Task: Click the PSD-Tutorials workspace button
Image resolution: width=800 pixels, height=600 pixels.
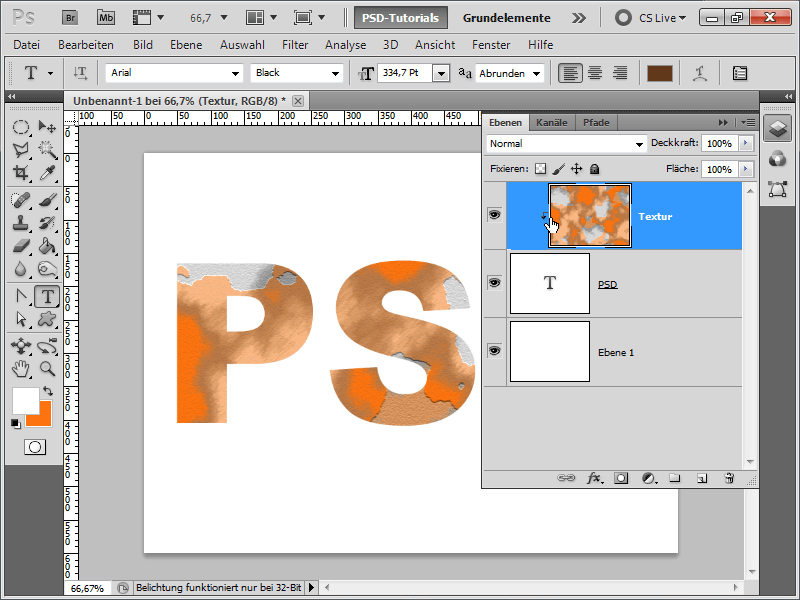Action: [x=400, y=17]
